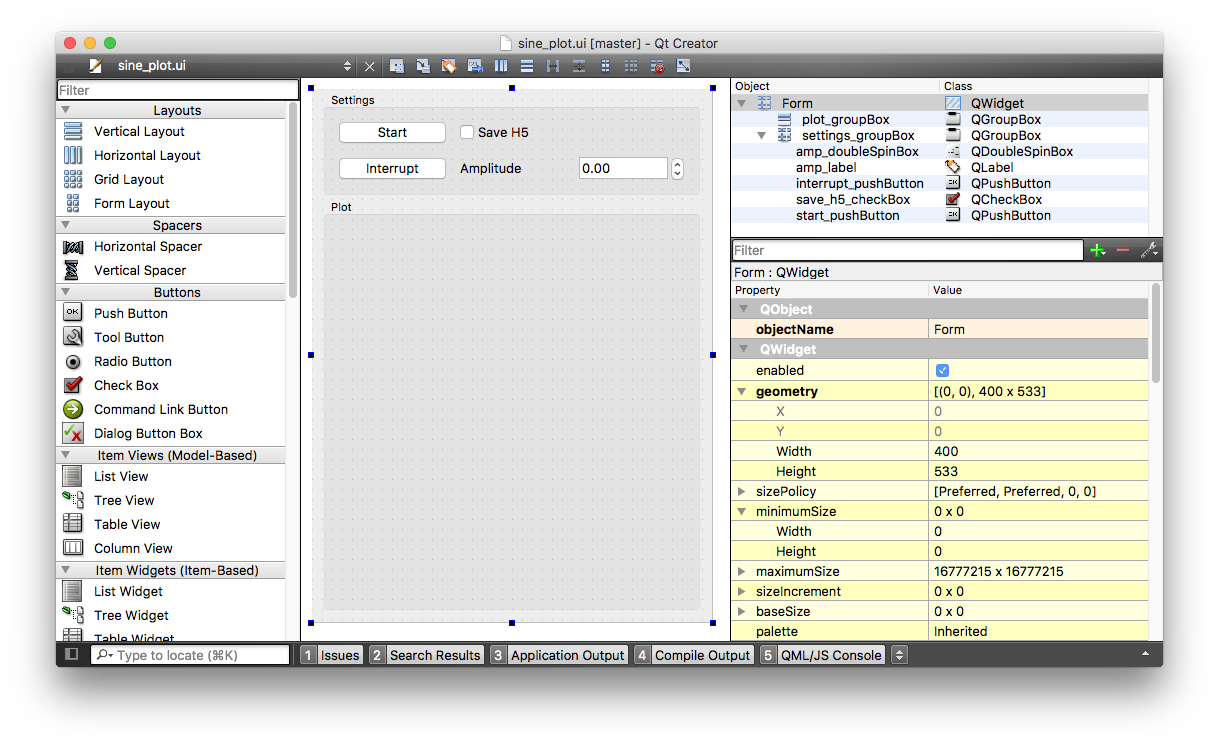1219x747 pixels.
Task: Click the Adjust Size toolbar icon
Action: pyautogui.click(x=684, y=66)
